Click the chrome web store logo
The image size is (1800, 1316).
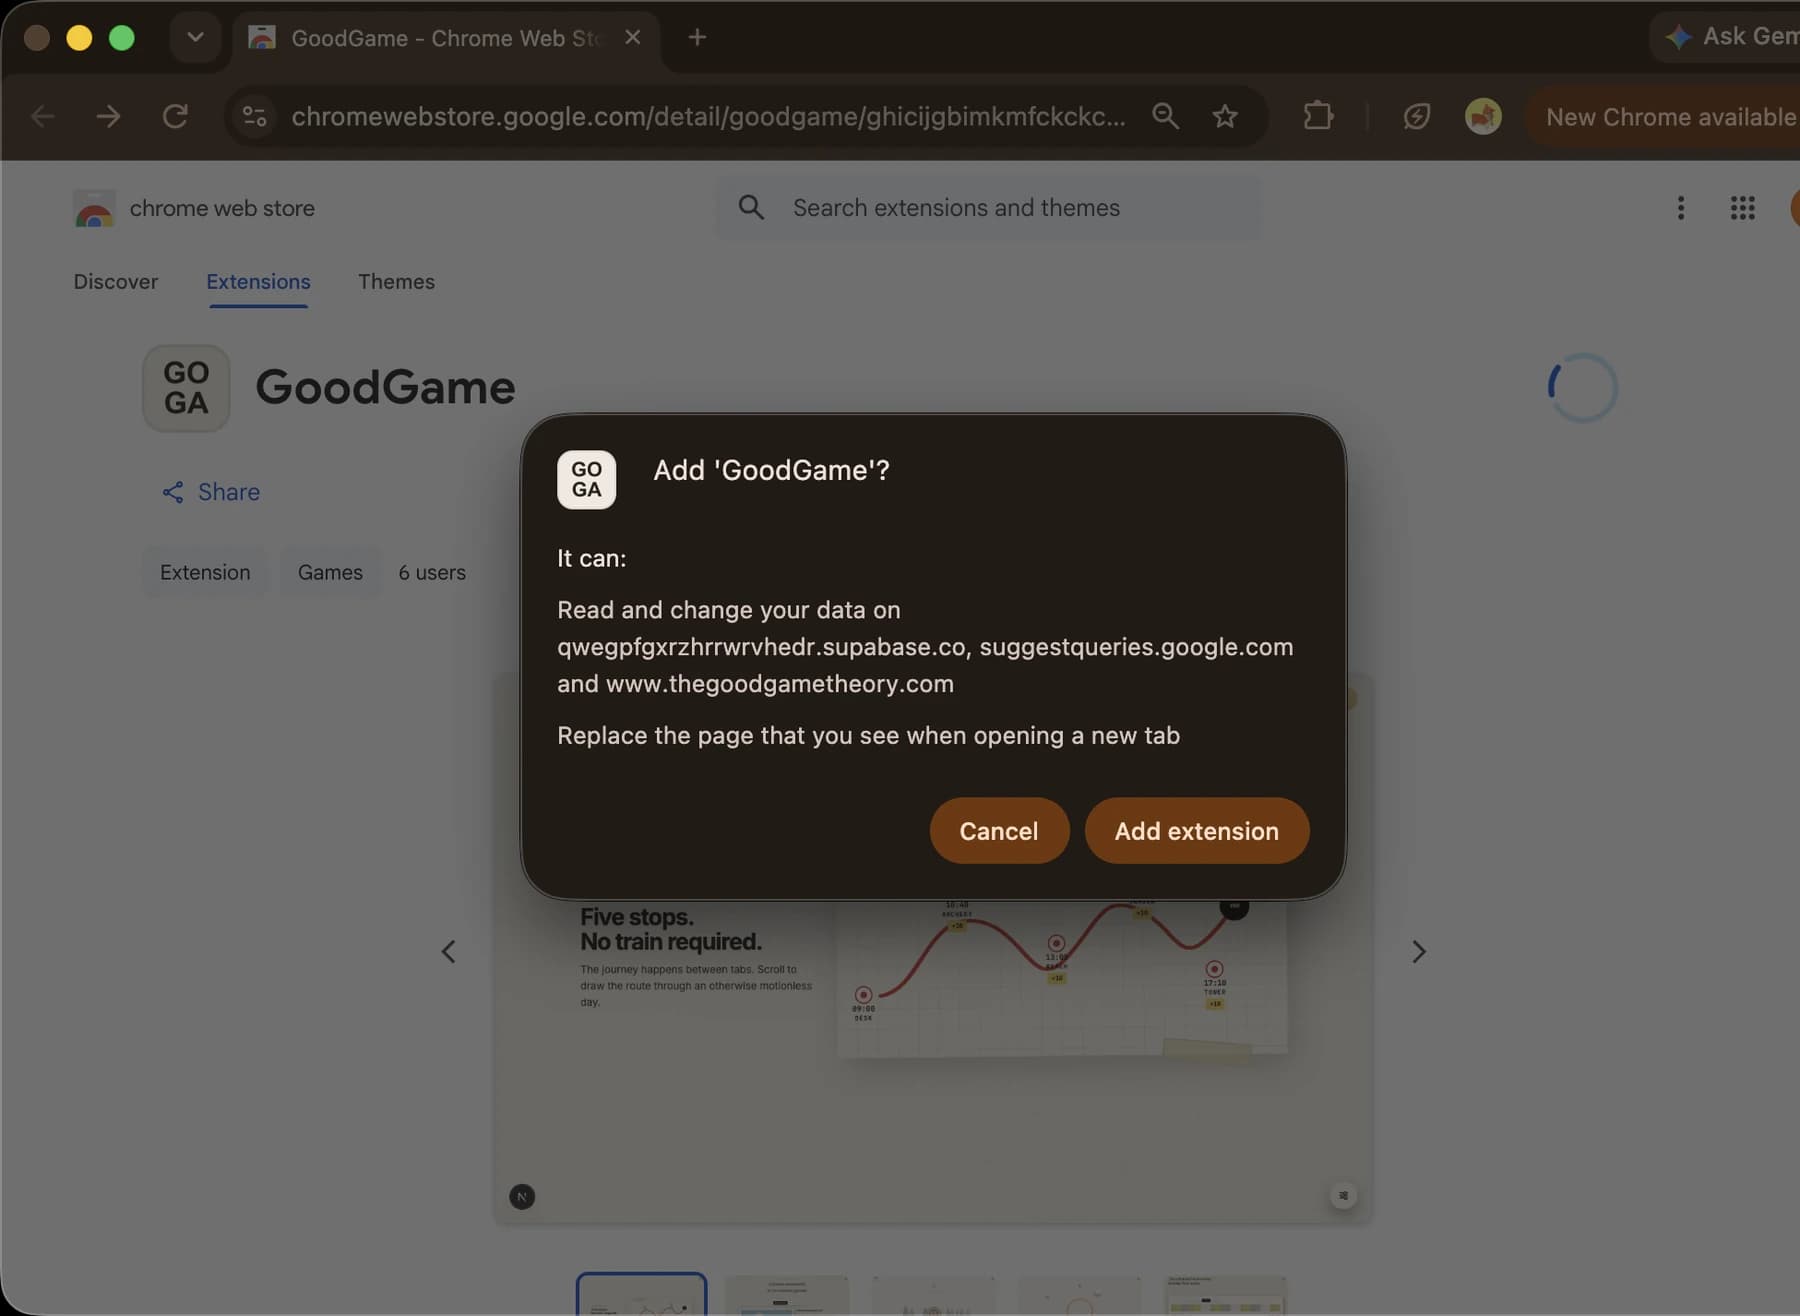coord(194,208)
